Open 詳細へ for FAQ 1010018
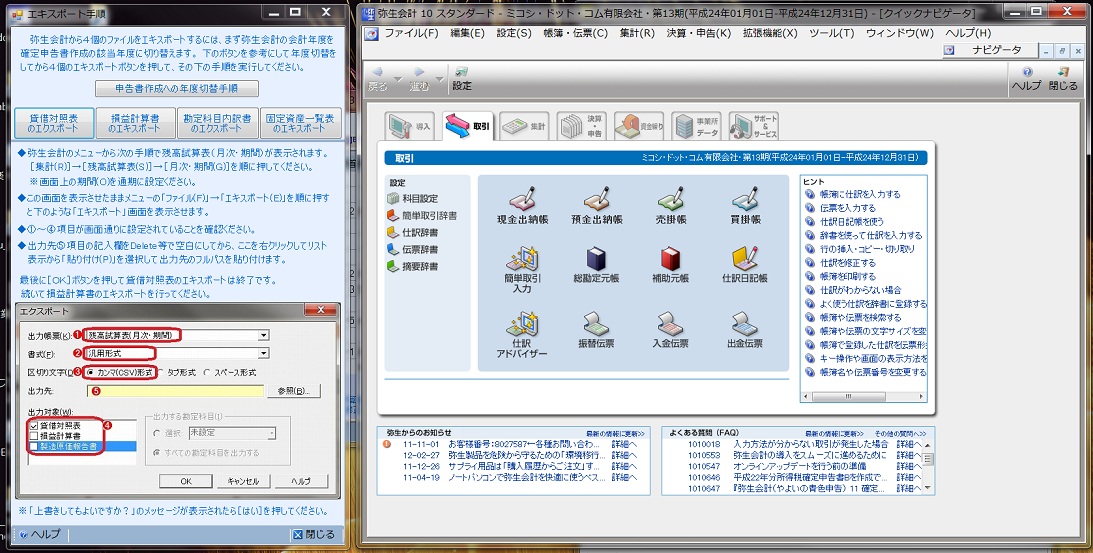This screenshot has height=553, width=1093. tap(909, 444)
